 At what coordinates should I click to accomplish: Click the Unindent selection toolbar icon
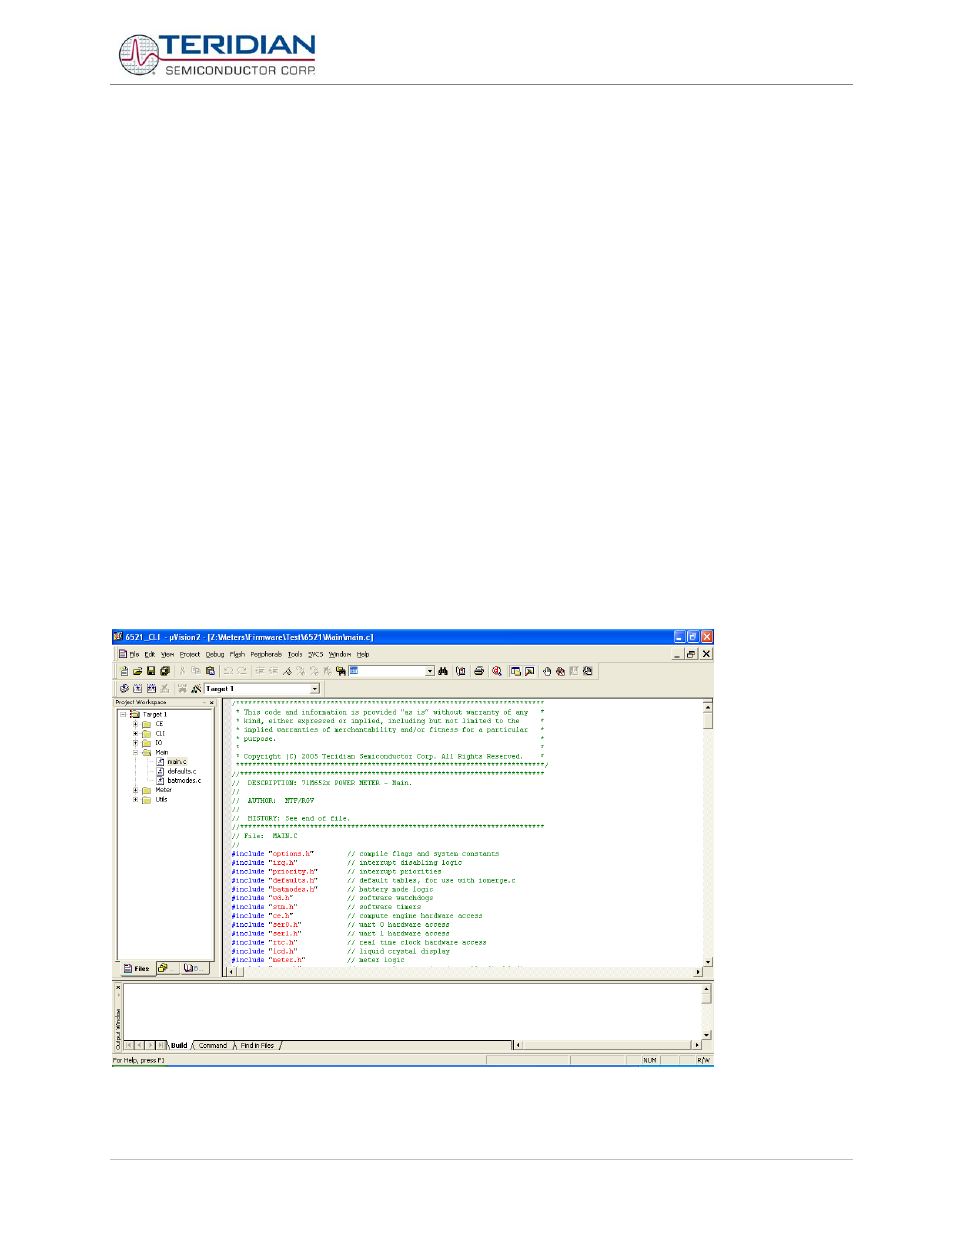pos(273,671)
